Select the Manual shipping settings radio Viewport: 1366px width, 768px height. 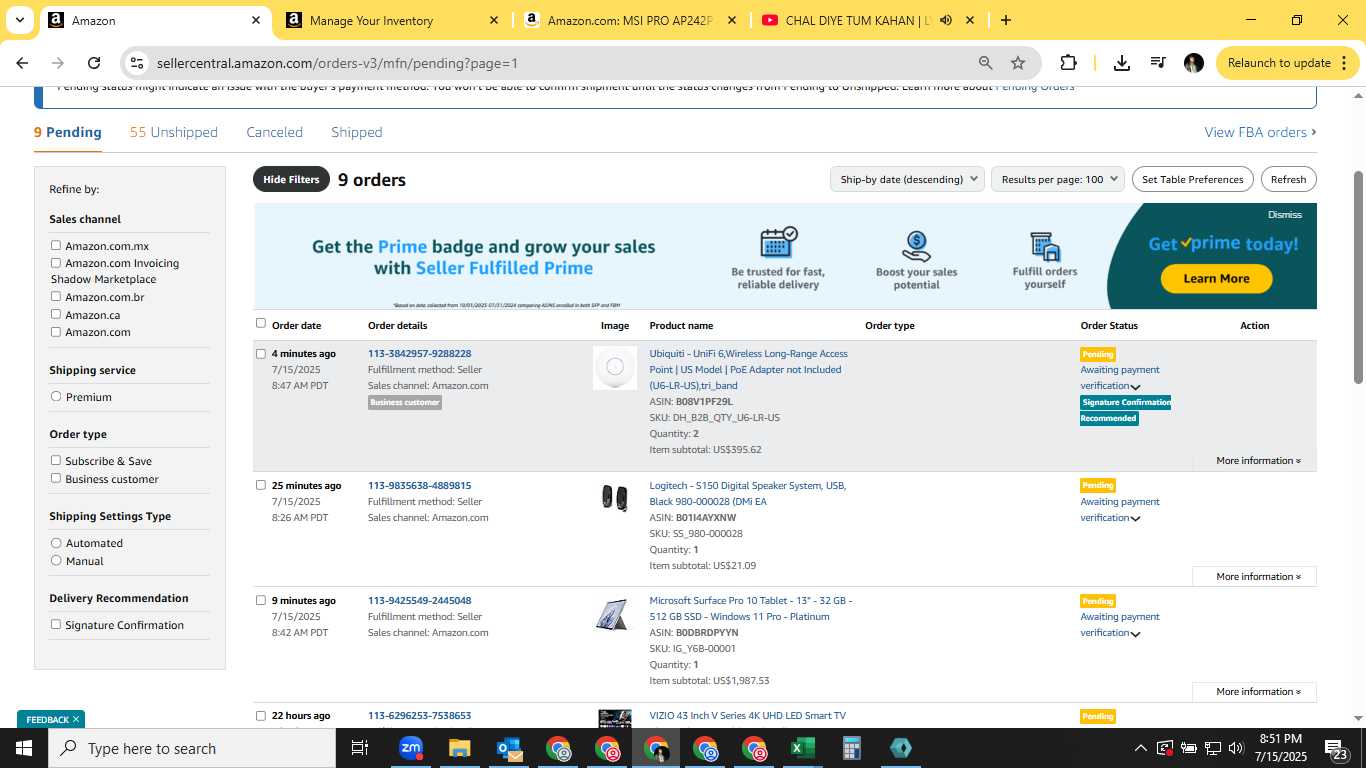coord(56,560)
